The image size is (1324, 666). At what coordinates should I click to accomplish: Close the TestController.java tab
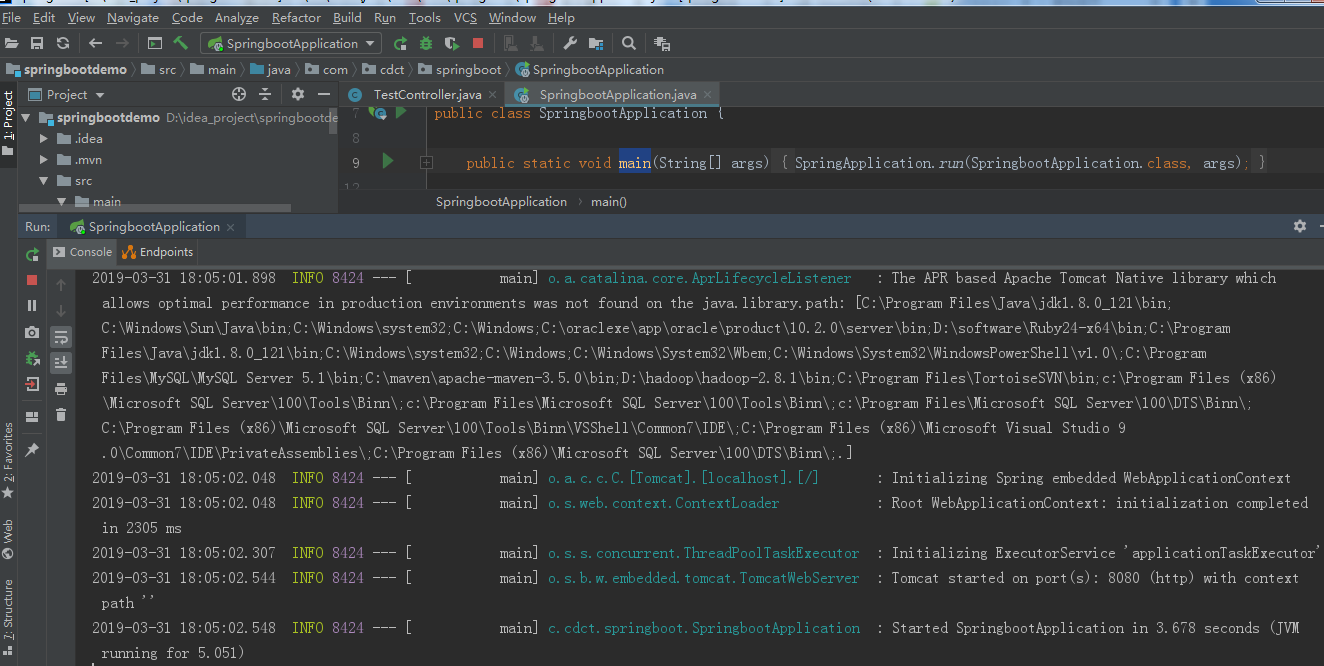[492, 94]
